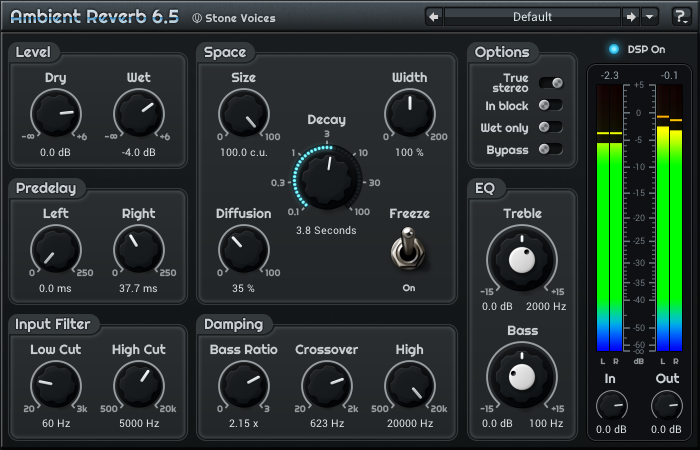
Task: Click the -2.3 input peak readout
Action: (x=610, y=76)
